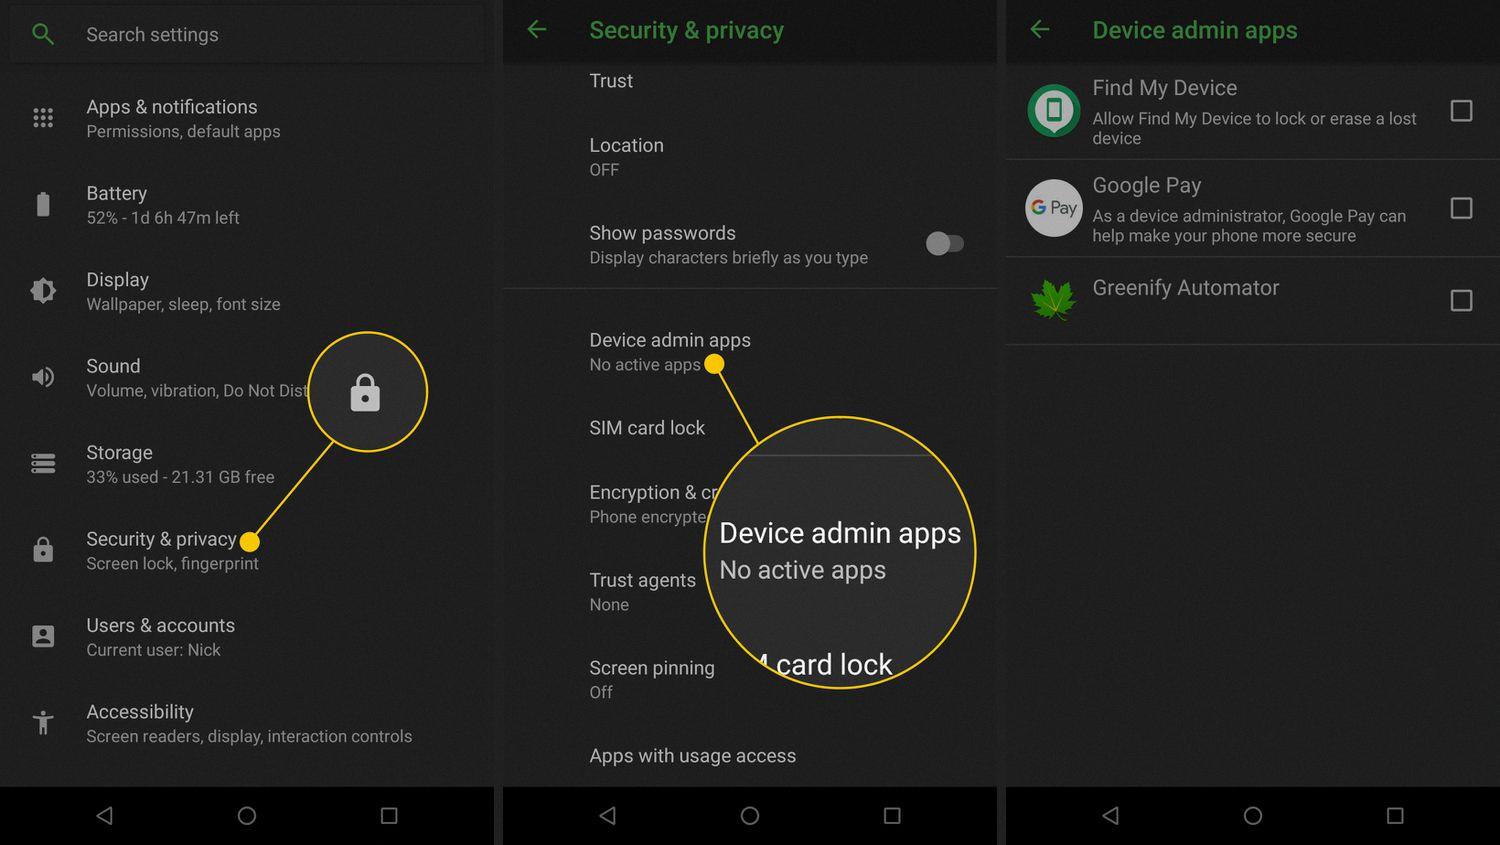Check the Google Pay admin checkbox
Viewport: 1500px width, 845px height.
1461,208
